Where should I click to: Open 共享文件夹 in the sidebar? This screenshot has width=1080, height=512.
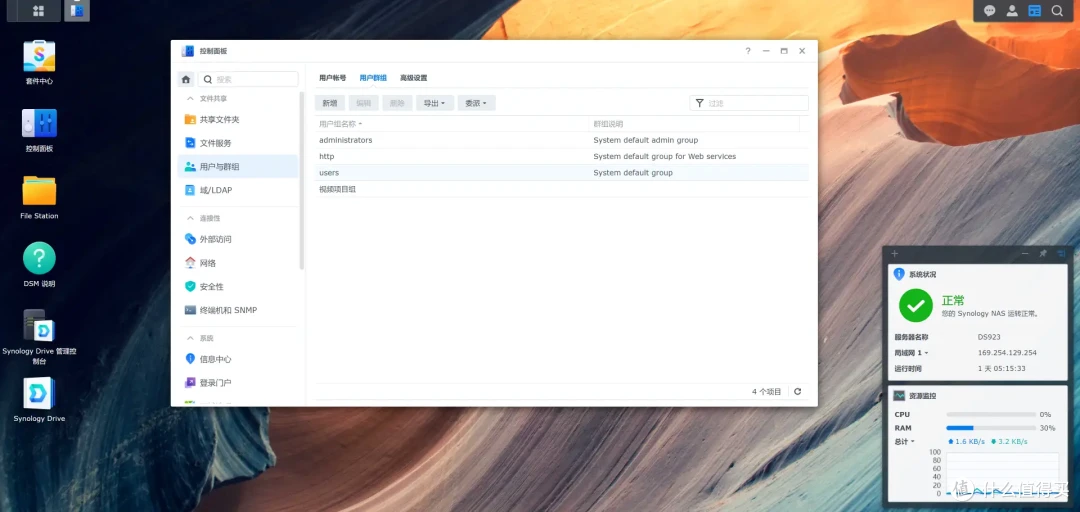pos(238,119)
